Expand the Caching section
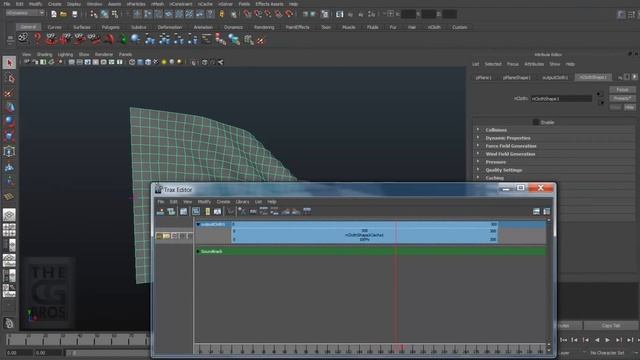Screen dimensions: 640x360 click(x=478, y=178)
